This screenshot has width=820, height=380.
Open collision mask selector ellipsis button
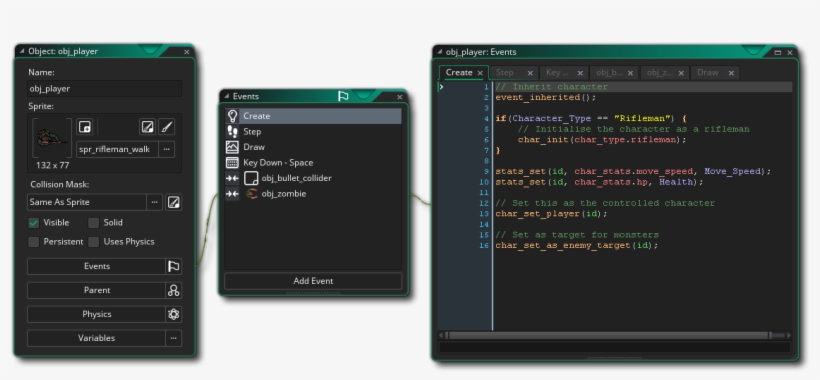pyautogui.click(x=154, y=202)
